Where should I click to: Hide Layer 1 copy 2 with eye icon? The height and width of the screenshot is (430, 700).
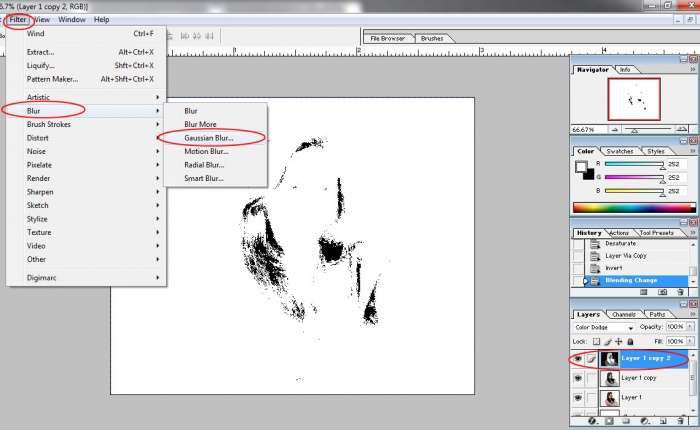click(x=578, y=359)
